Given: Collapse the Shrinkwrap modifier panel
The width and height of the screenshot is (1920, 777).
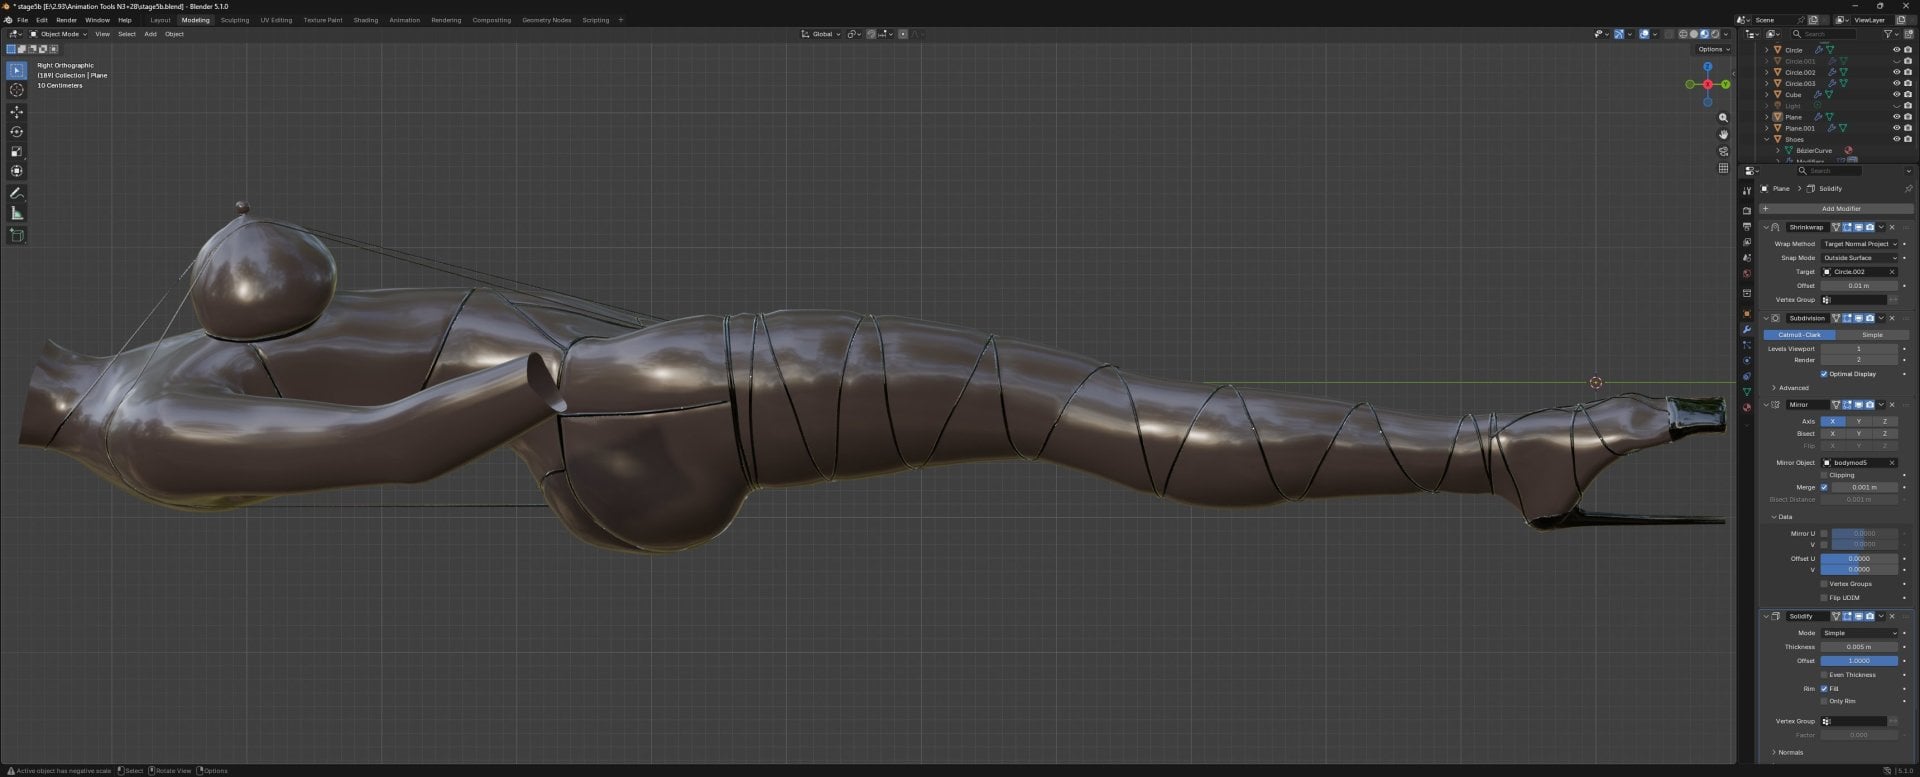Looking at the screenshot, I should click(1766, 227).
